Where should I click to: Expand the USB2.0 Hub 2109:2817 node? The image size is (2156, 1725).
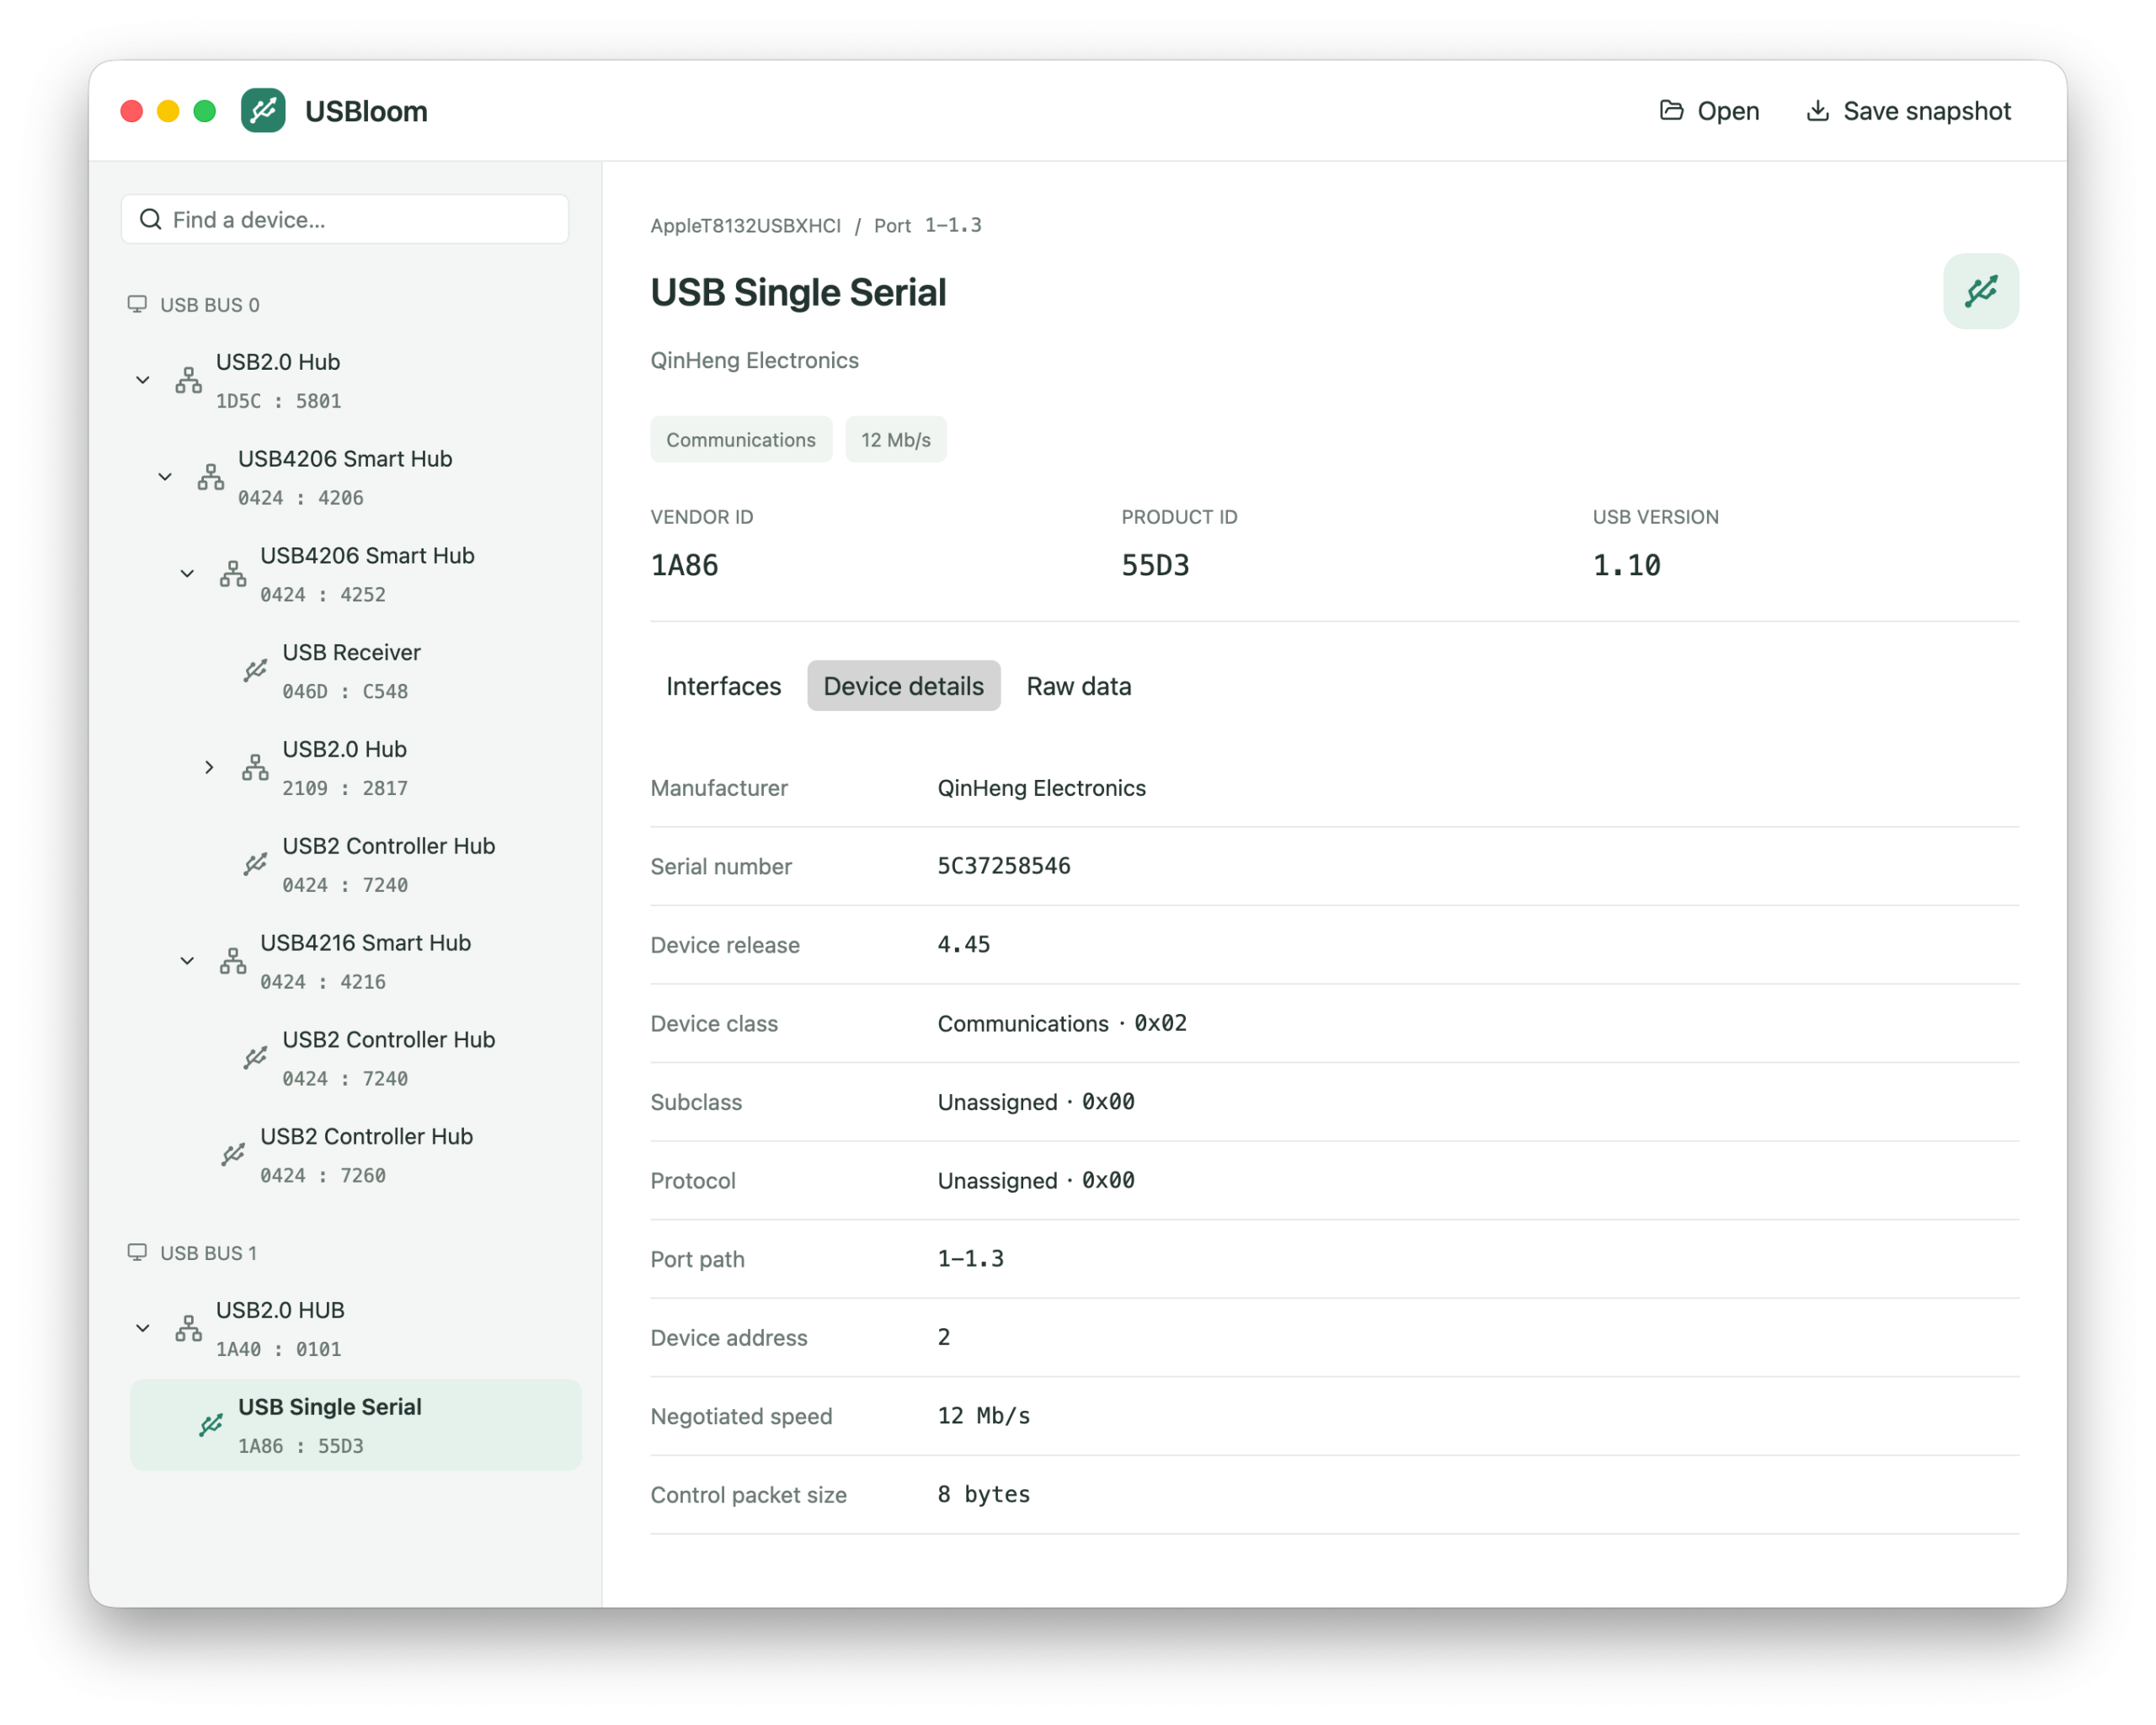[x=209, y=767]
